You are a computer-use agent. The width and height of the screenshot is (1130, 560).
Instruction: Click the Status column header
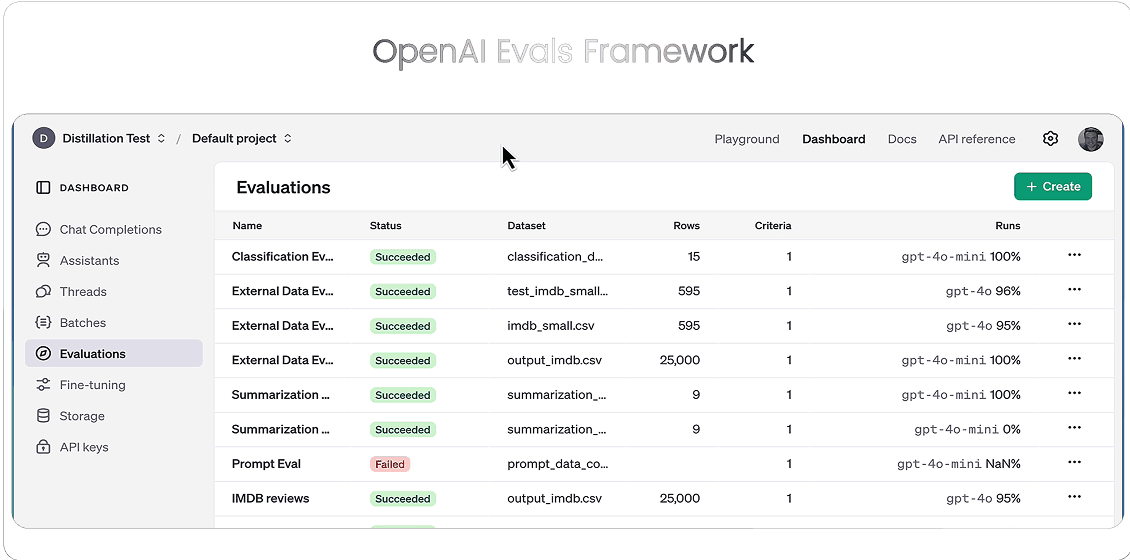pyautogui.click(x=386, y=226)
